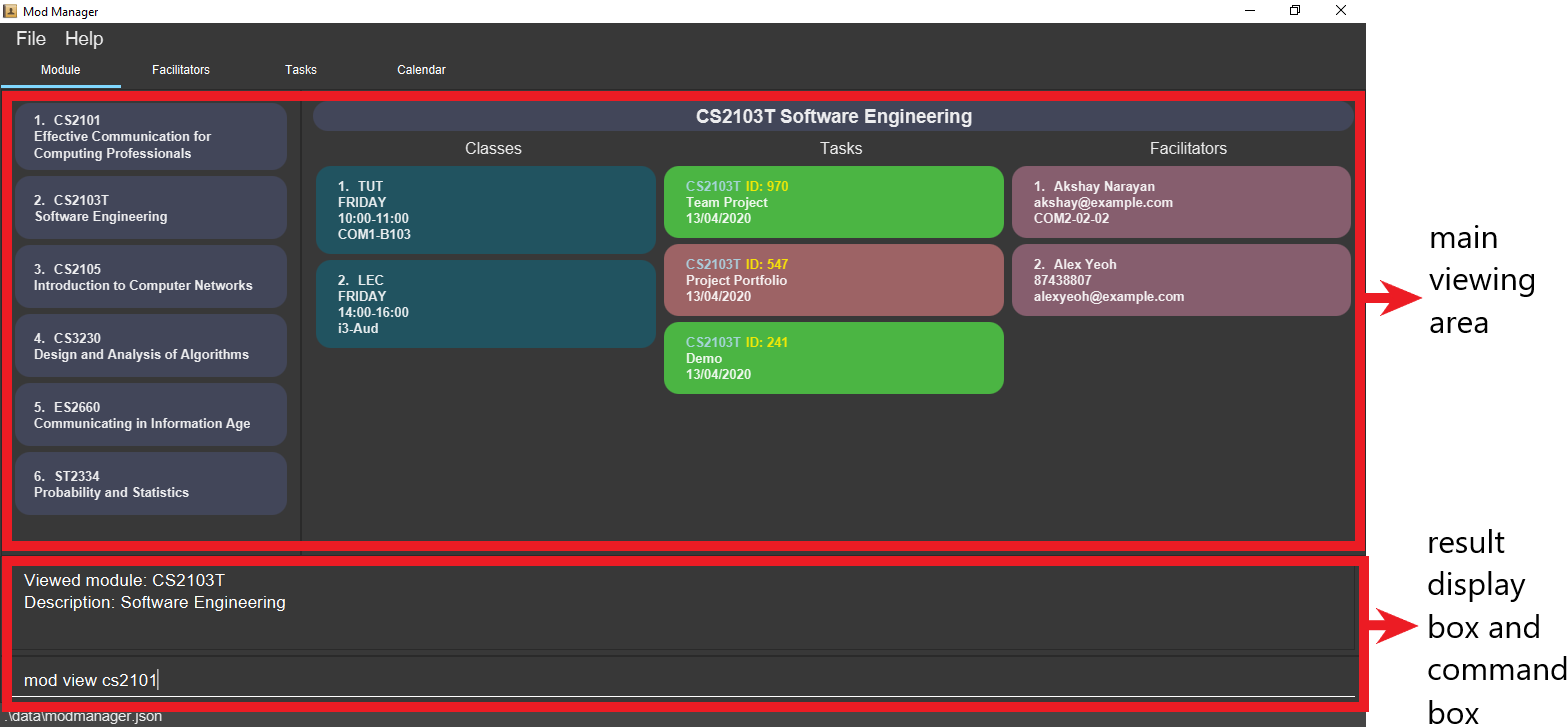Screen dimensions: 1568x727
Task: Click the email akshay@example.com
Action: 1103,202
